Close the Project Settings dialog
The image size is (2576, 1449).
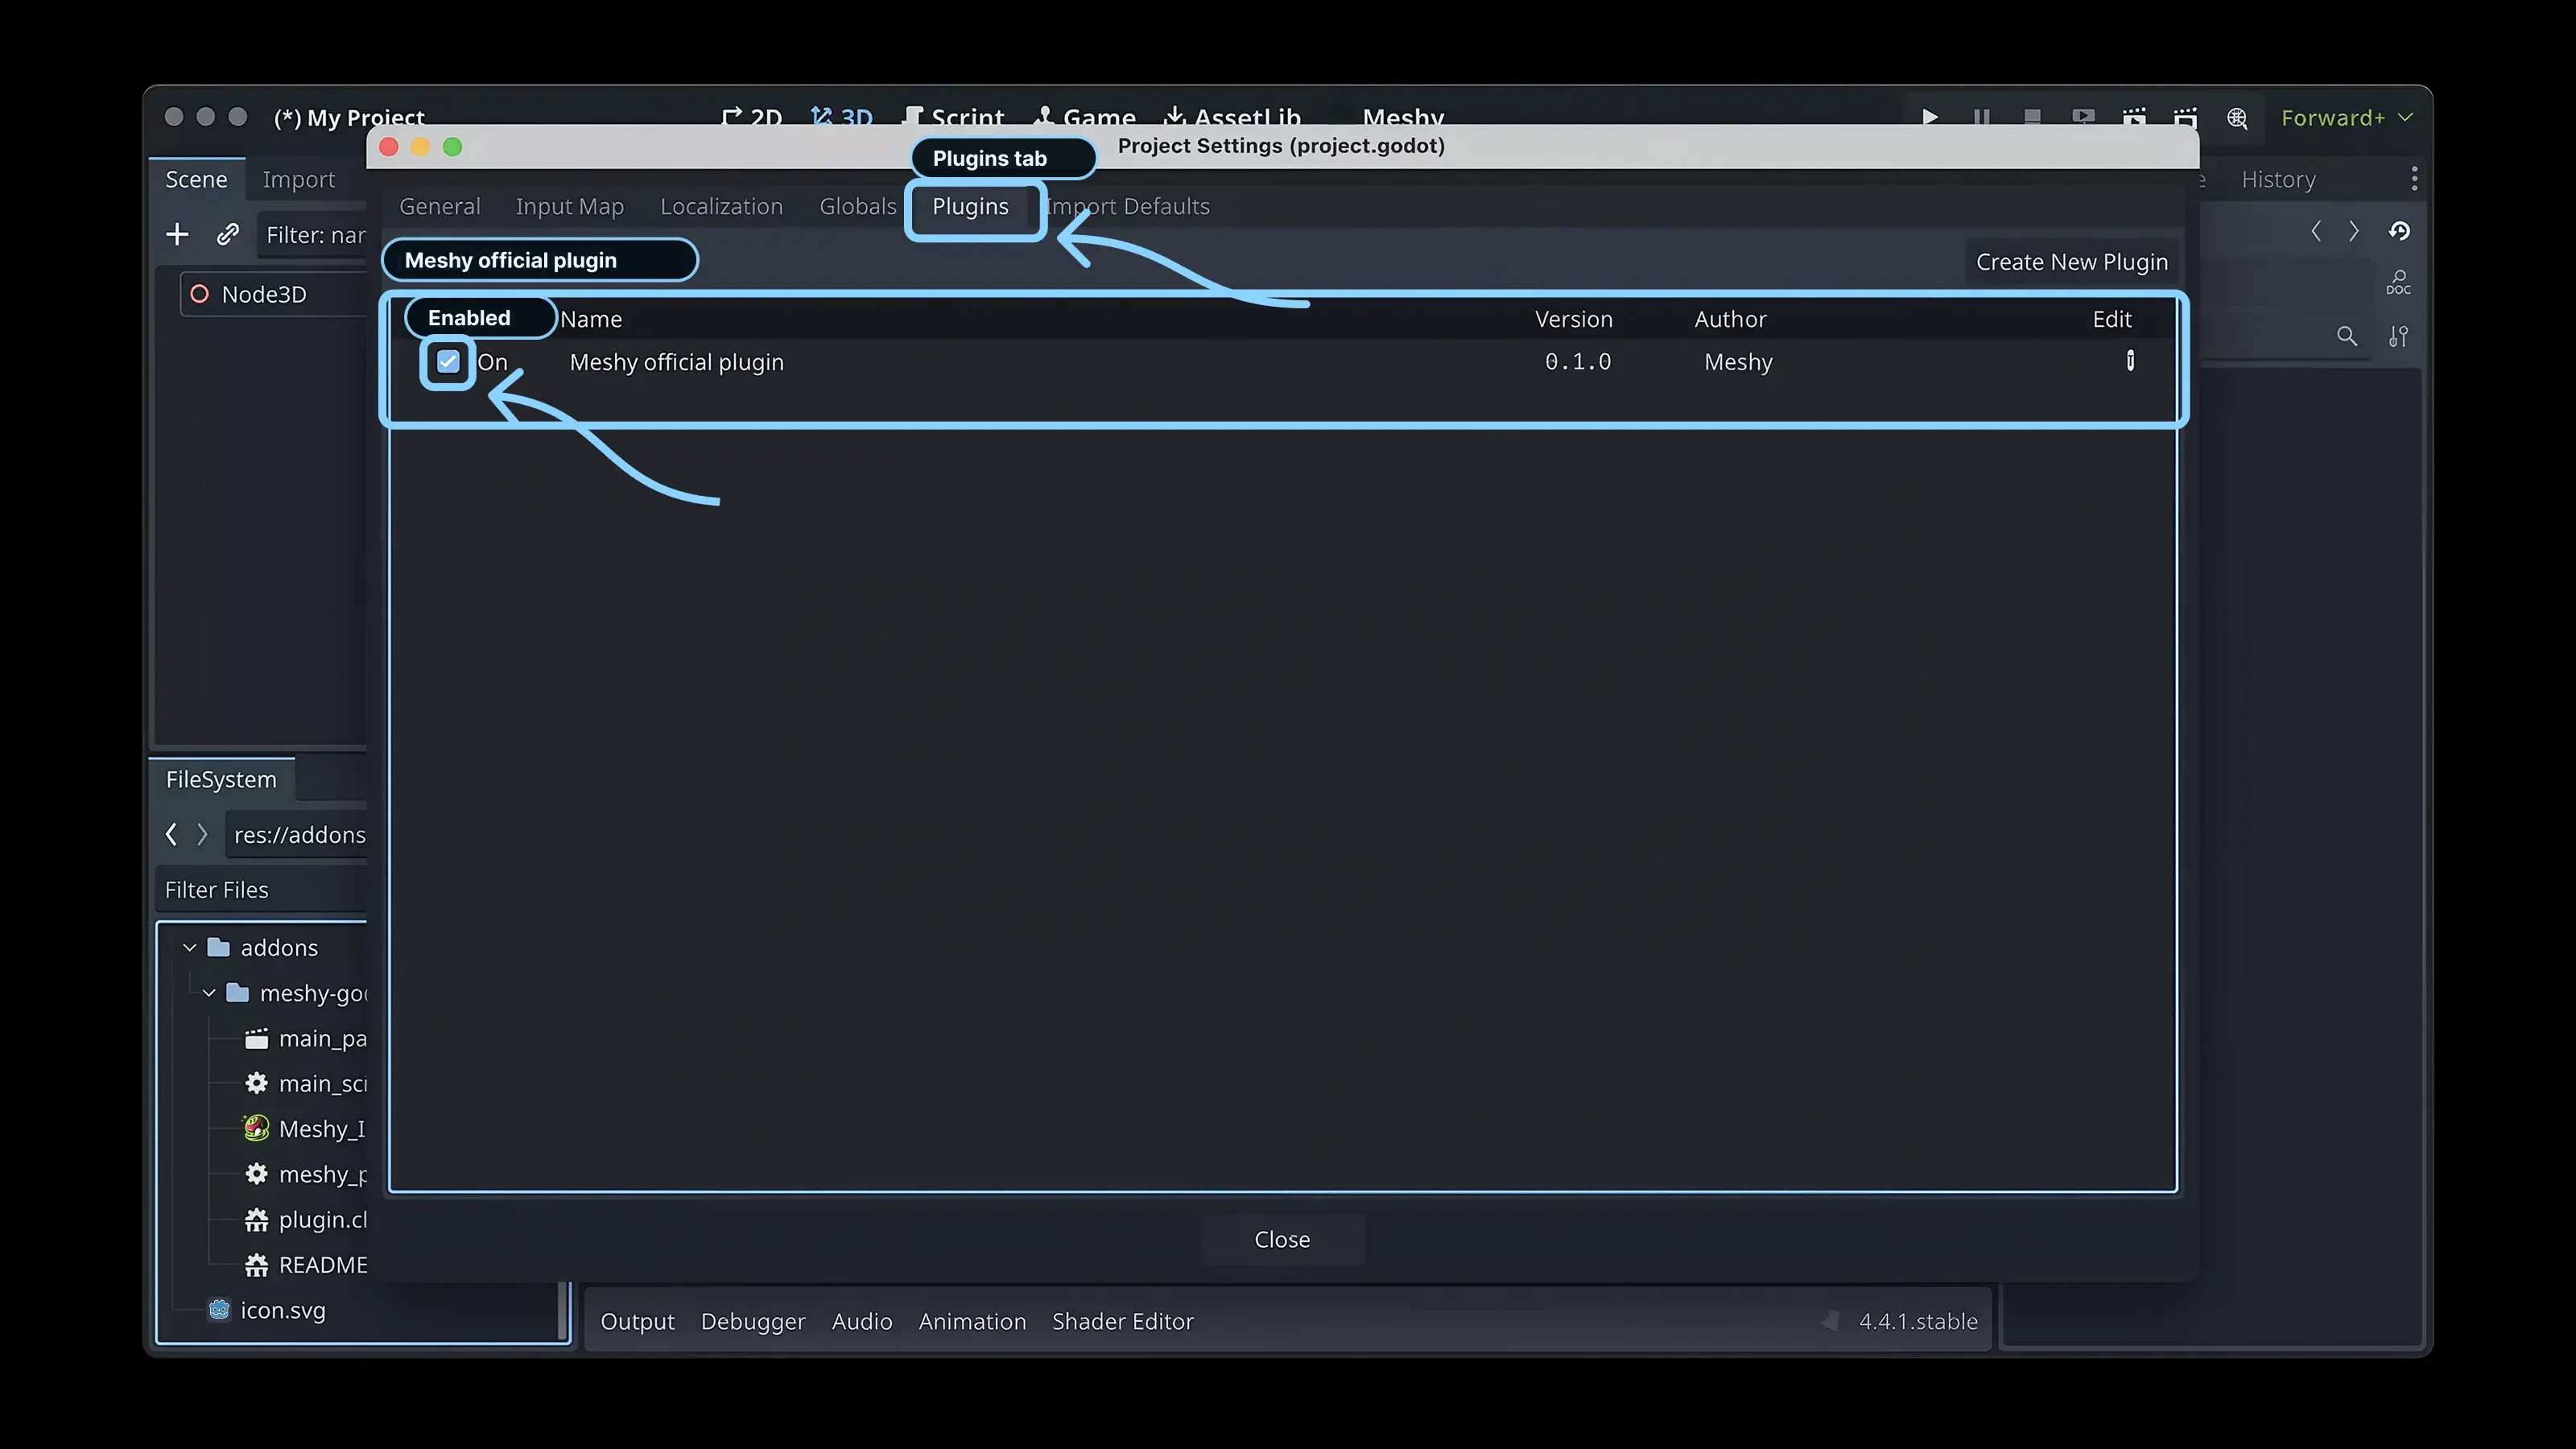point(1282,1239)
